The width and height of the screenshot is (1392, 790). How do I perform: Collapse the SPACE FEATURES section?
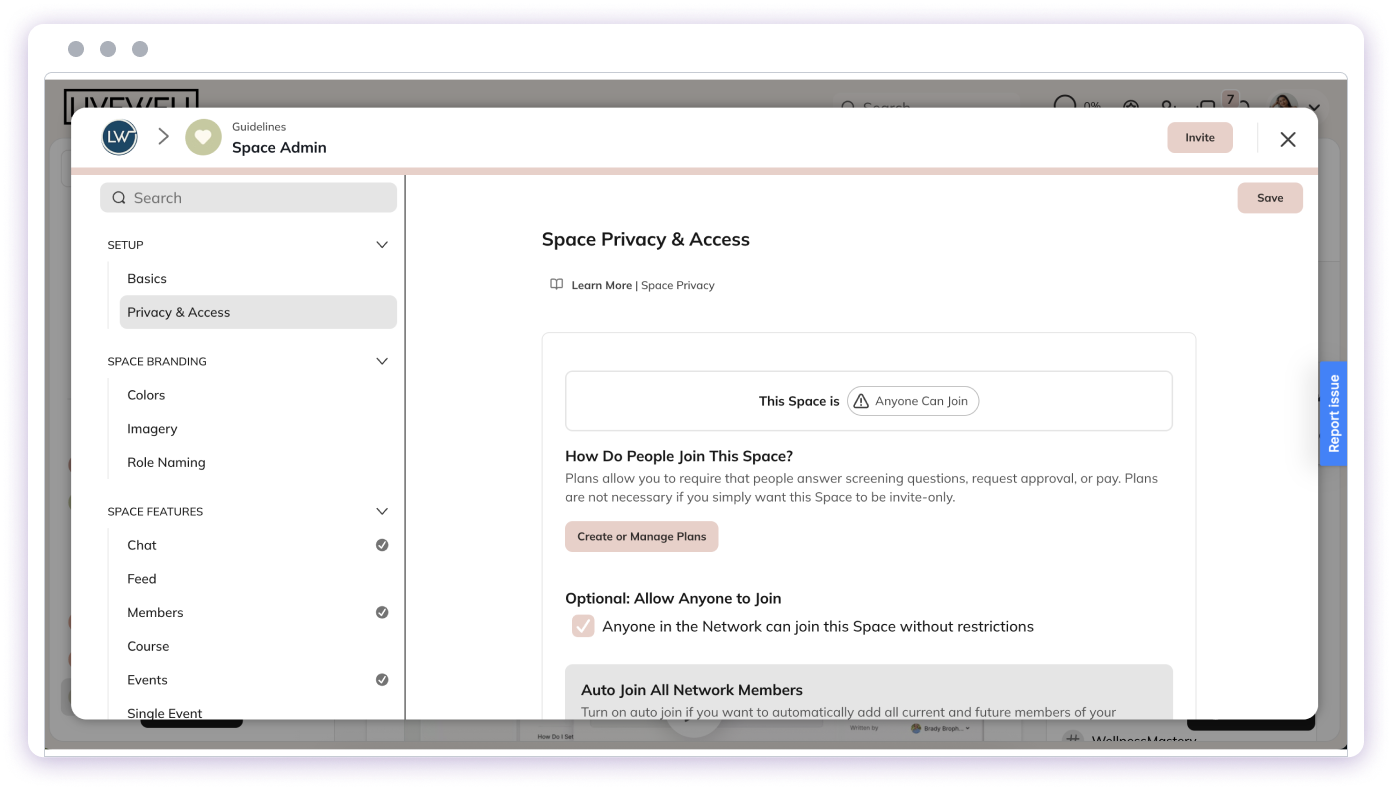pos(382,511)
